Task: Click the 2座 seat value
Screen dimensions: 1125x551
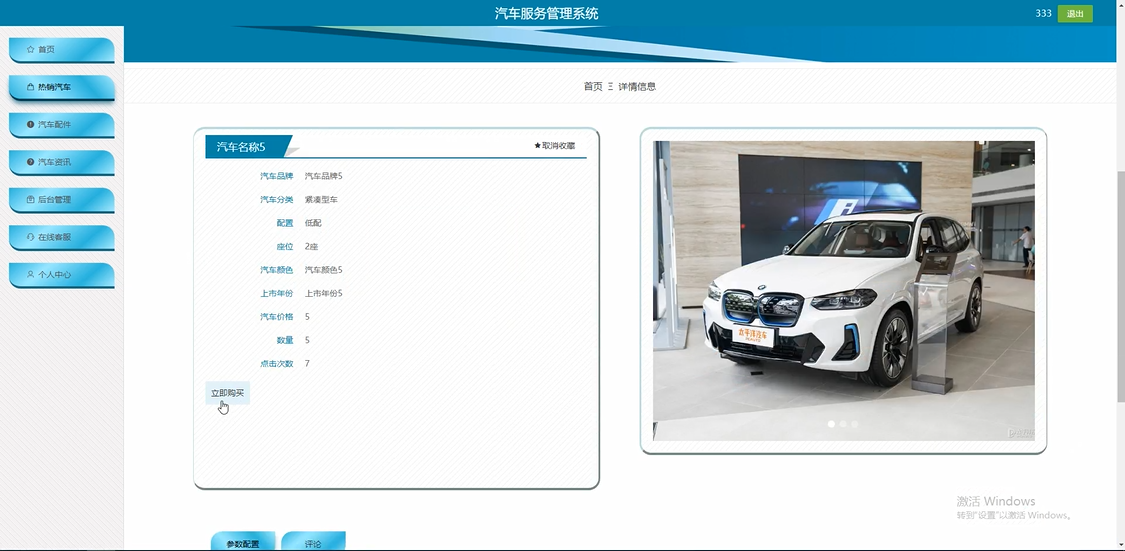Action: coord(311,246)
